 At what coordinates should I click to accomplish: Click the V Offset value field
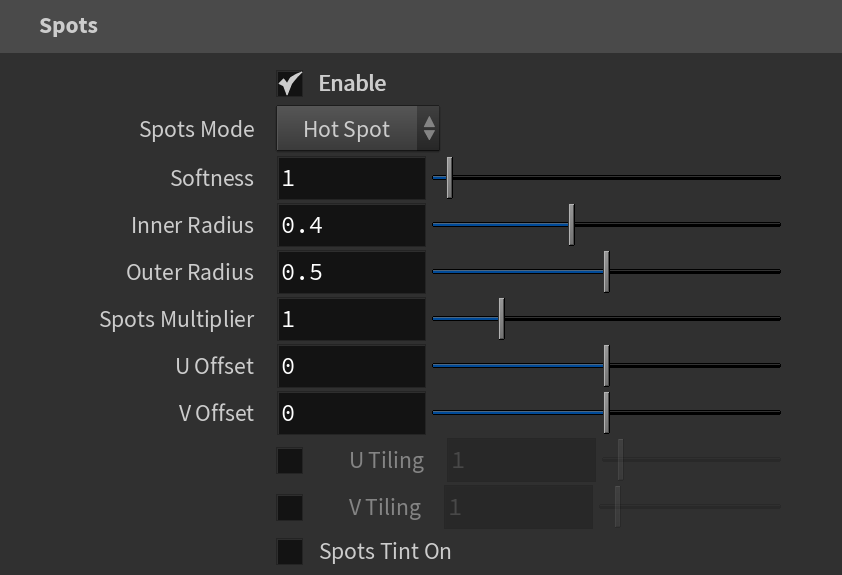tap(352, 413)
